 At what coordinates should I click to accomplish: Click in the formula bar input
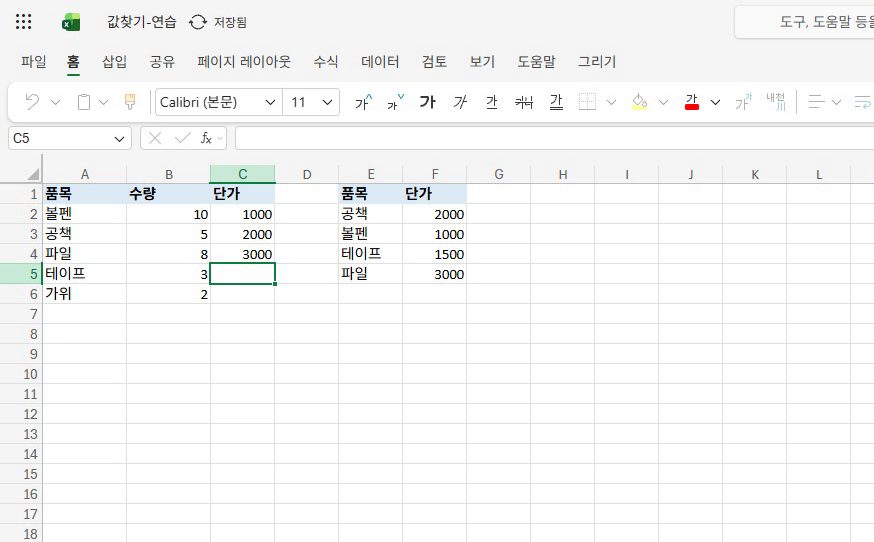coord(554,138)
